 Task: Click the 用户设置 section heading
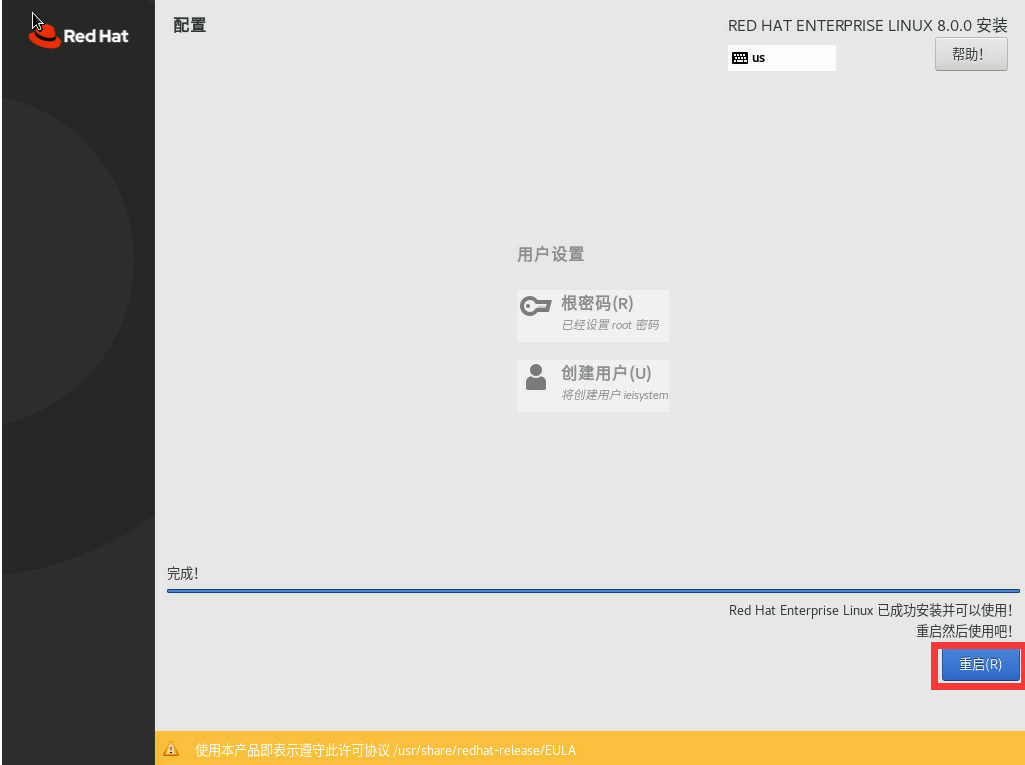coord(550,254)
